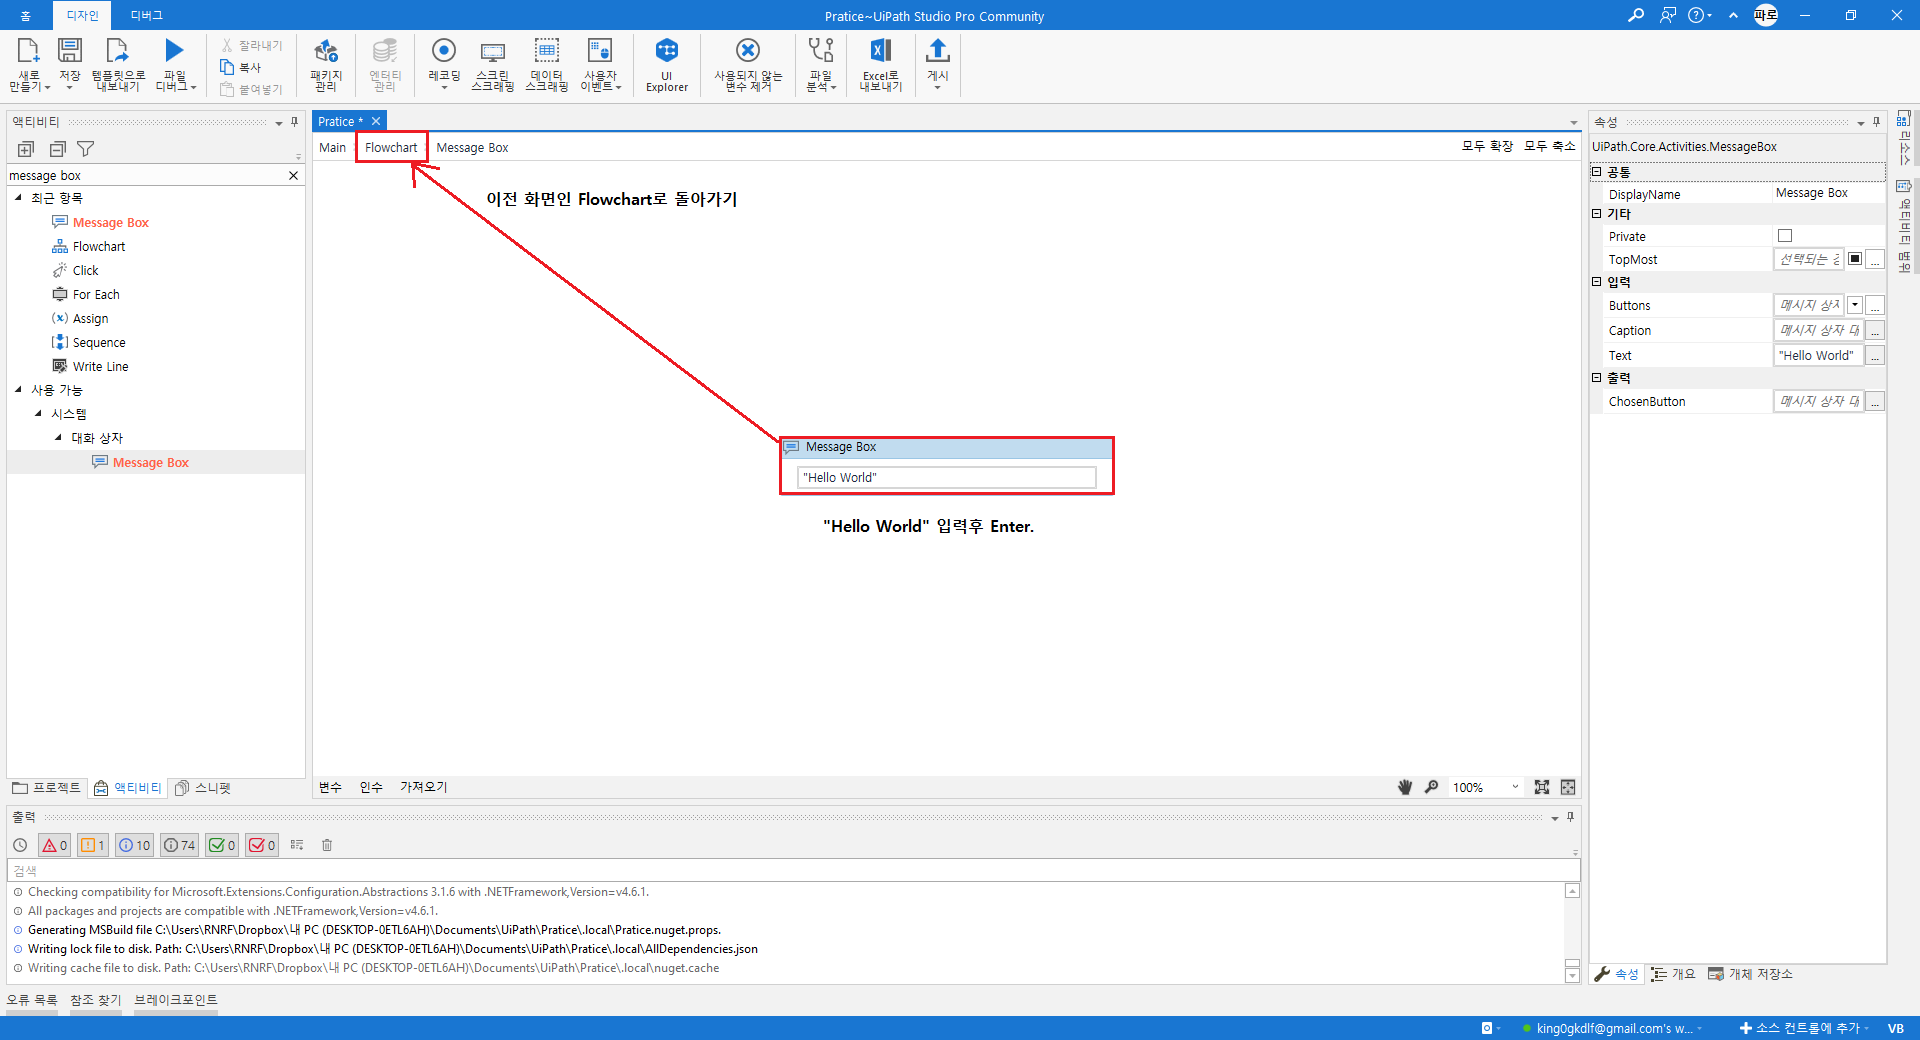Viewport: 1920px width, 1040px height.
Task: Click expand-all icon in Activities panel
Action: [26, 149]
